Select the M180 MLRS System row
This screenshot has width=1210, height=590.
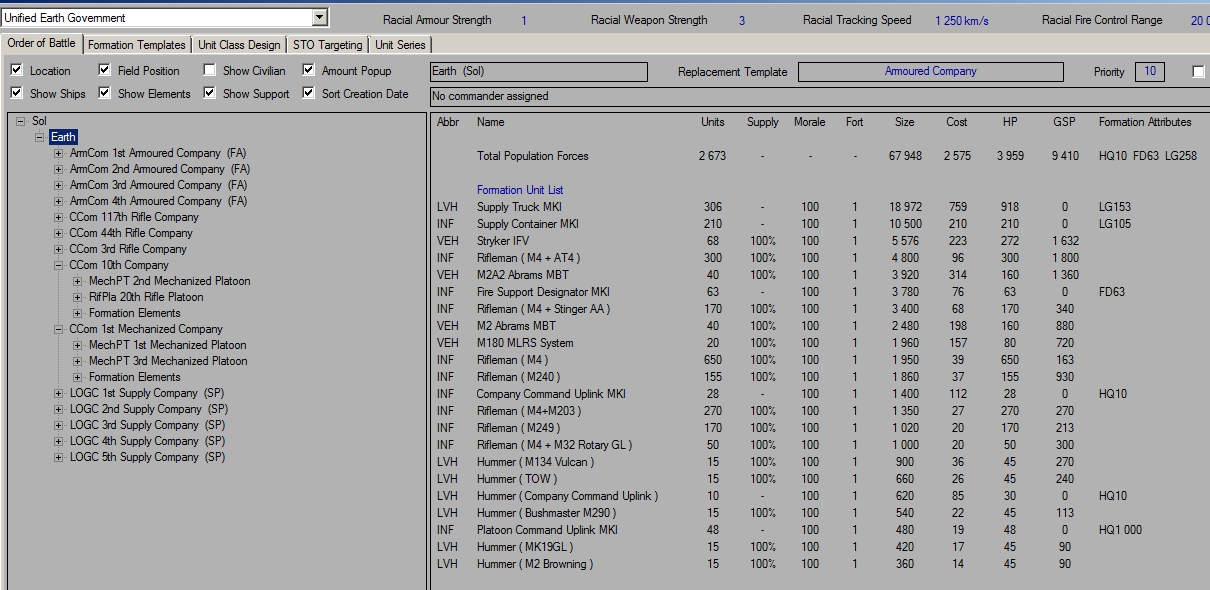820,343
